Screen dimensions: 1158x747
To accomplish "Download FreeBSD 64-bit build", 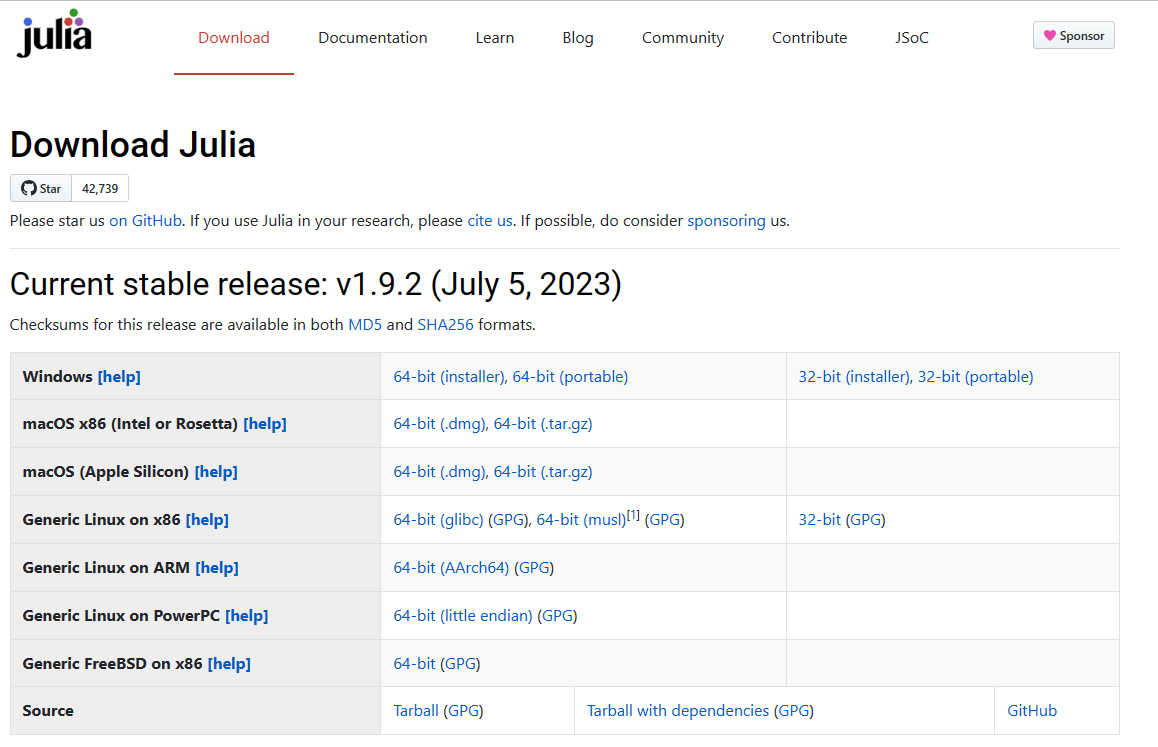I will (x=414, y=664).
